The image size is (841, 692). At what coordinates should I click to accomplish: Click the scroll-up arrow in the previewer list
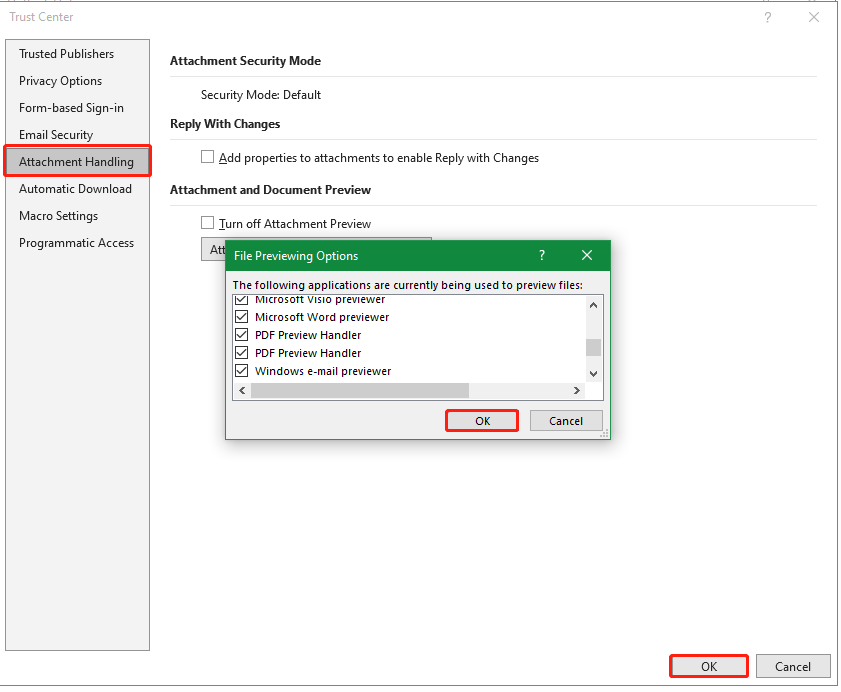click(593, 304)
